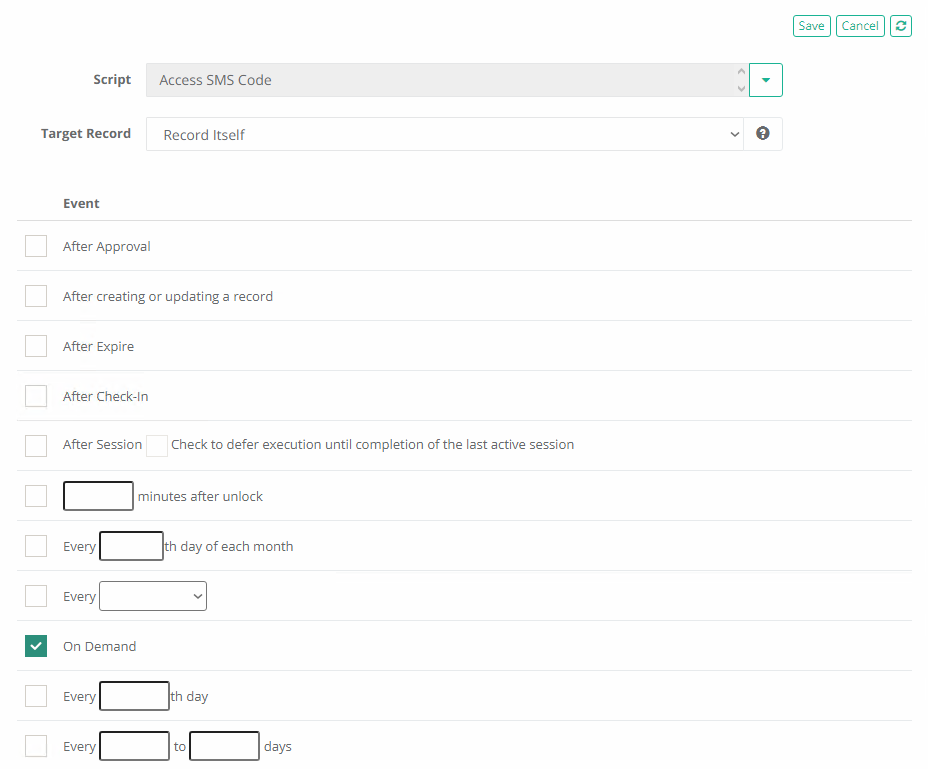This screenshot has height=769, width=928.
Task: Uncheck the On Demand event
Action: tap(35, 645)
